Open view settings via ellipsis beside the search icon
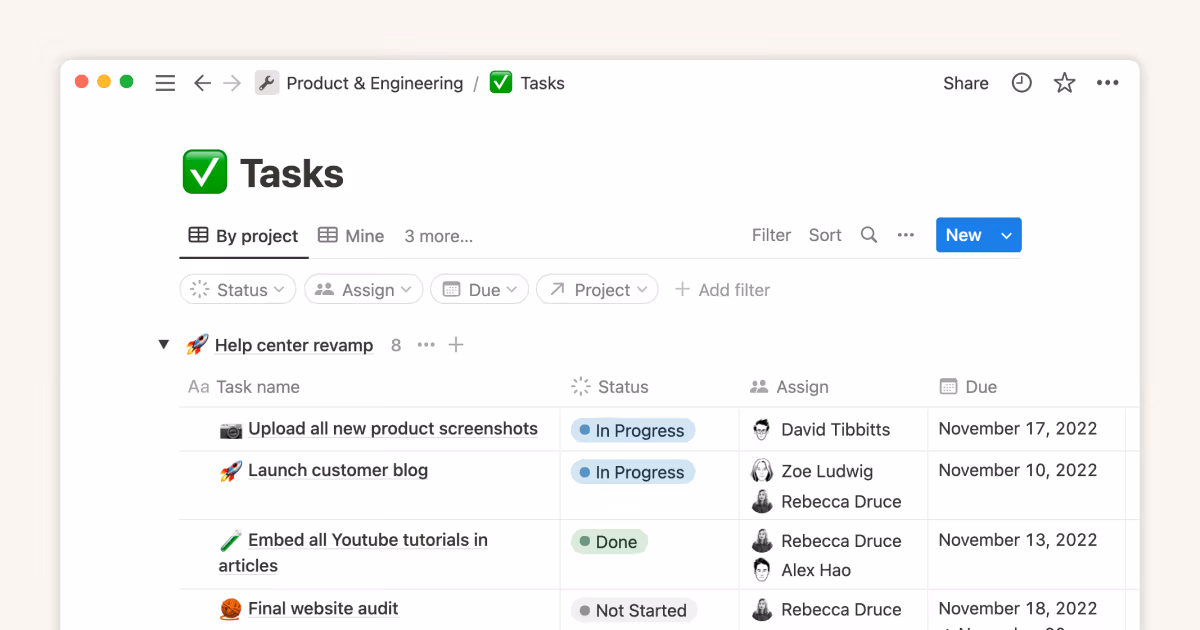Image resolution: width=1200 pixels, height=630 pixels. click(x=906, y=235)
